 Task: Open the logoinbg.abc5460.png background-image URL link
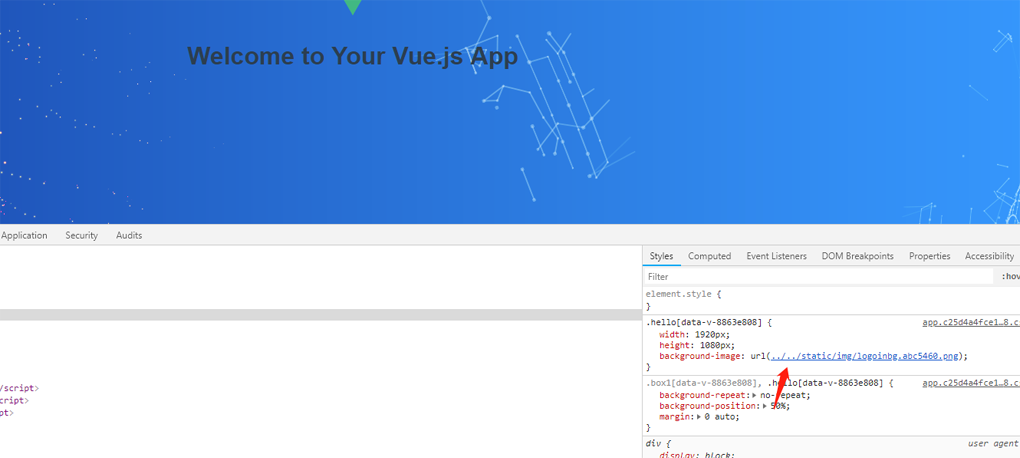pos(865,356)
